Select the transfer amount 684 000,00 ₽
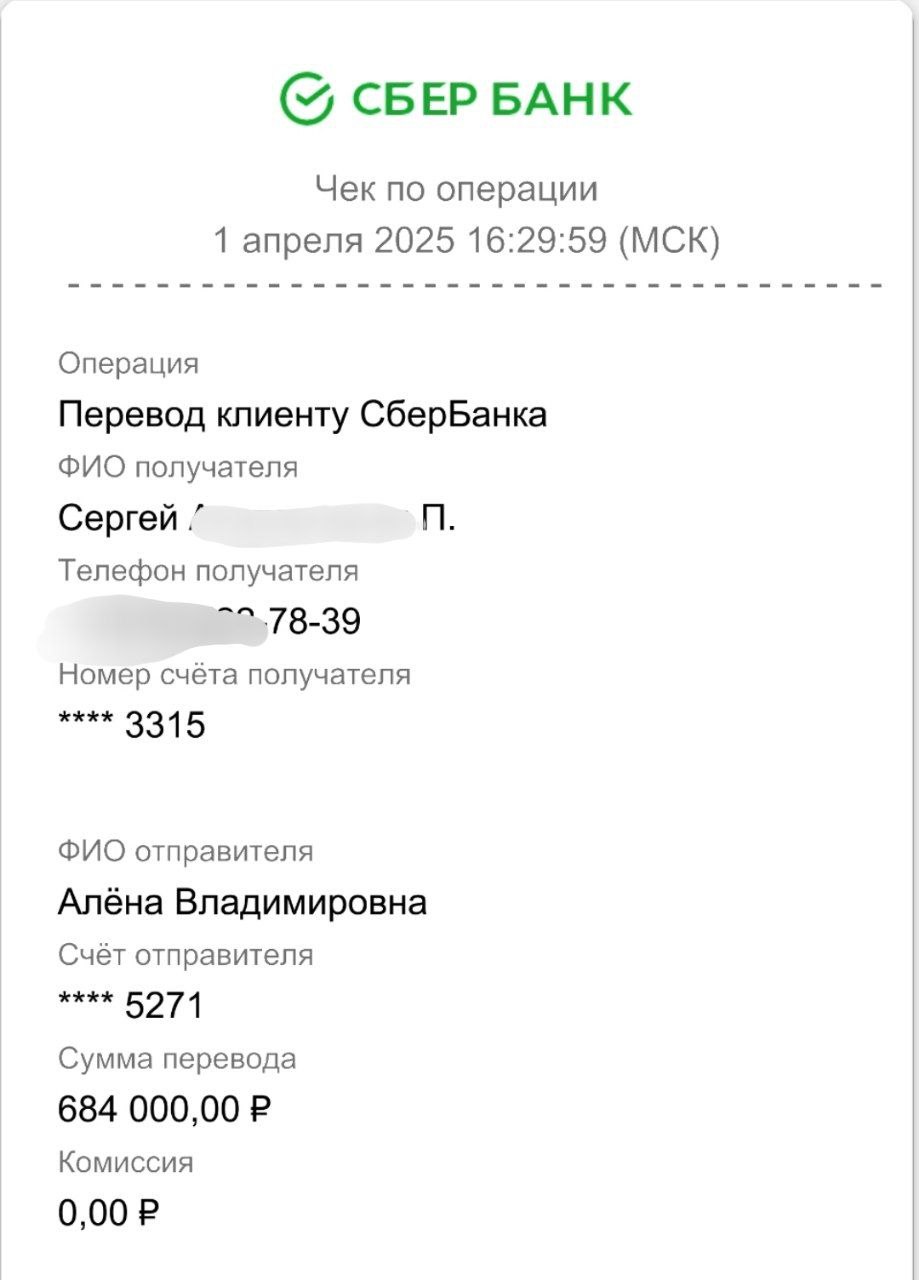The height and width of the screenshot is (1280, 919). click(165, 1109)
